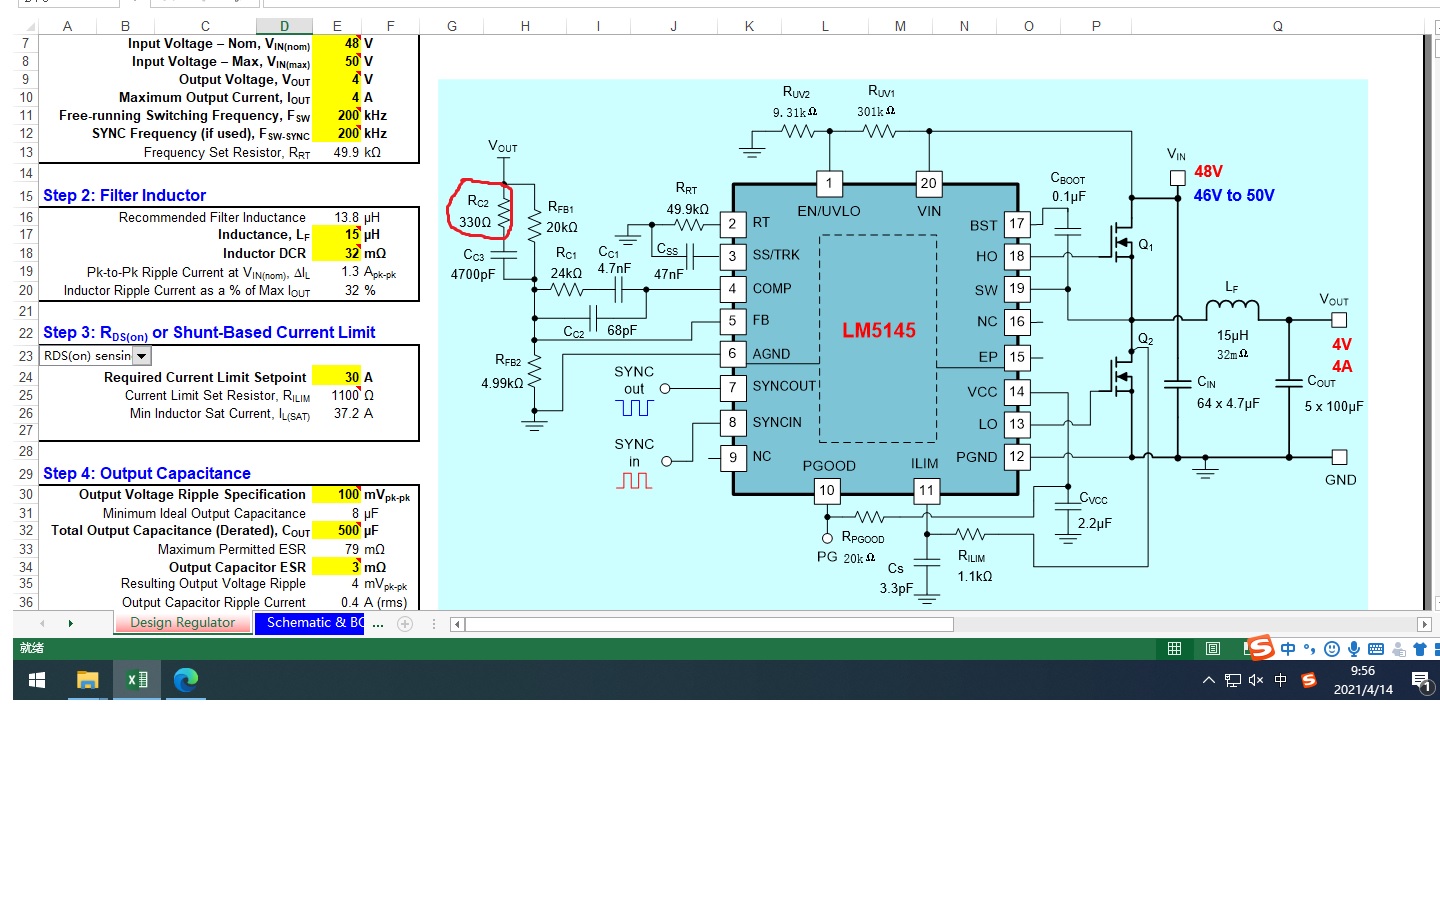Open Sogou emoji panel
The width and height of the screenshot is (1440, 900).
tap(1332, 649)
